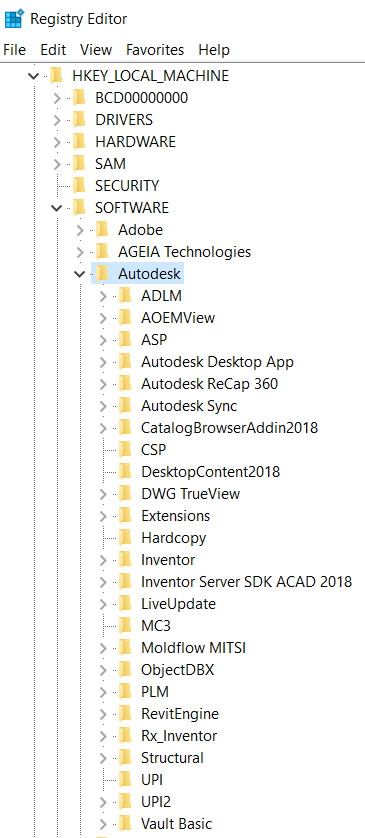The height and width of the screenshot is (838, 365).
Task: Open the Edit menu
Action: pyautogui.click(x=53, y=50)
